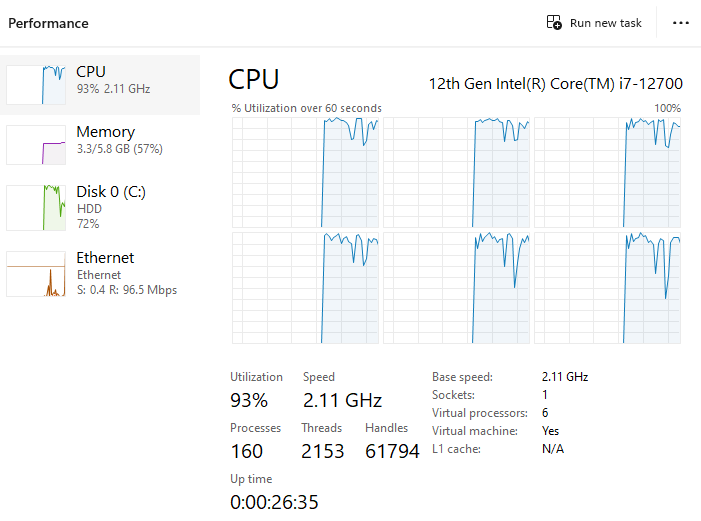Click the 93% utilization value
This screenshot has height=521, width=701.
point(249,400)
